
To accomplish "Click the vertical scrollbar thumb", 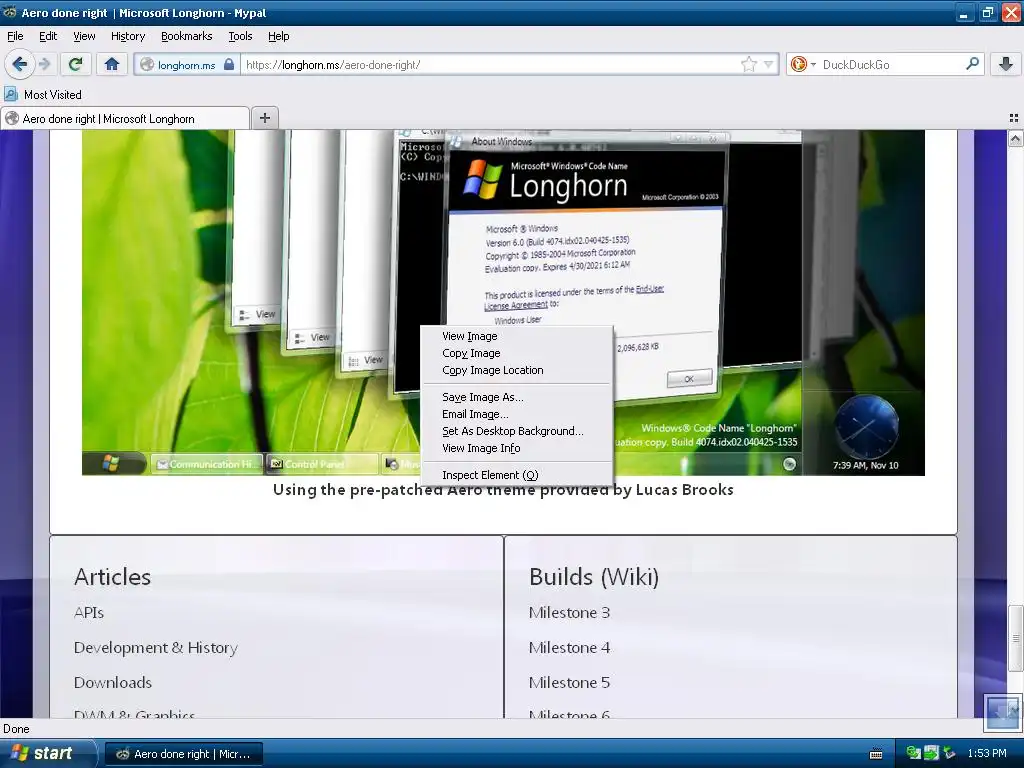I will coord(1015,638).
